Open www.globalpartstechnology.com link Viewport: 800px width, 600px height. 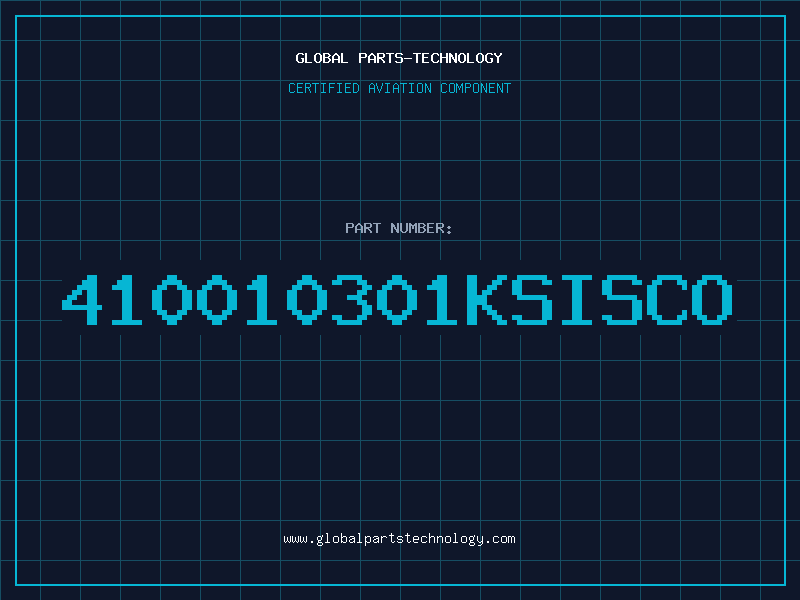click(x=399, y=539)
